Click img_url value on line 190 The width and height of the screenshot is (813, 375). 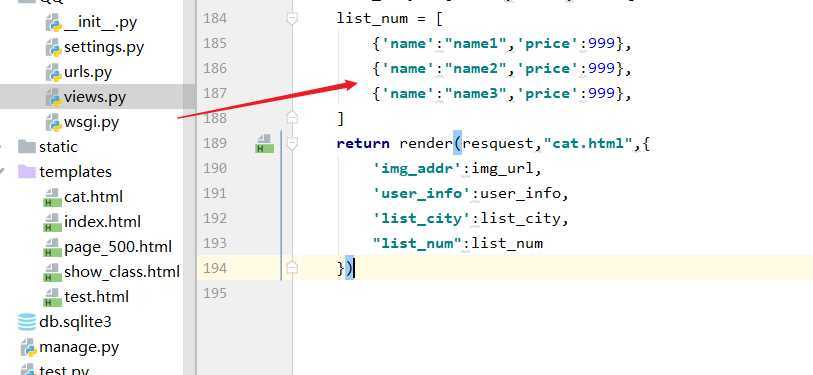click(501, 169)
